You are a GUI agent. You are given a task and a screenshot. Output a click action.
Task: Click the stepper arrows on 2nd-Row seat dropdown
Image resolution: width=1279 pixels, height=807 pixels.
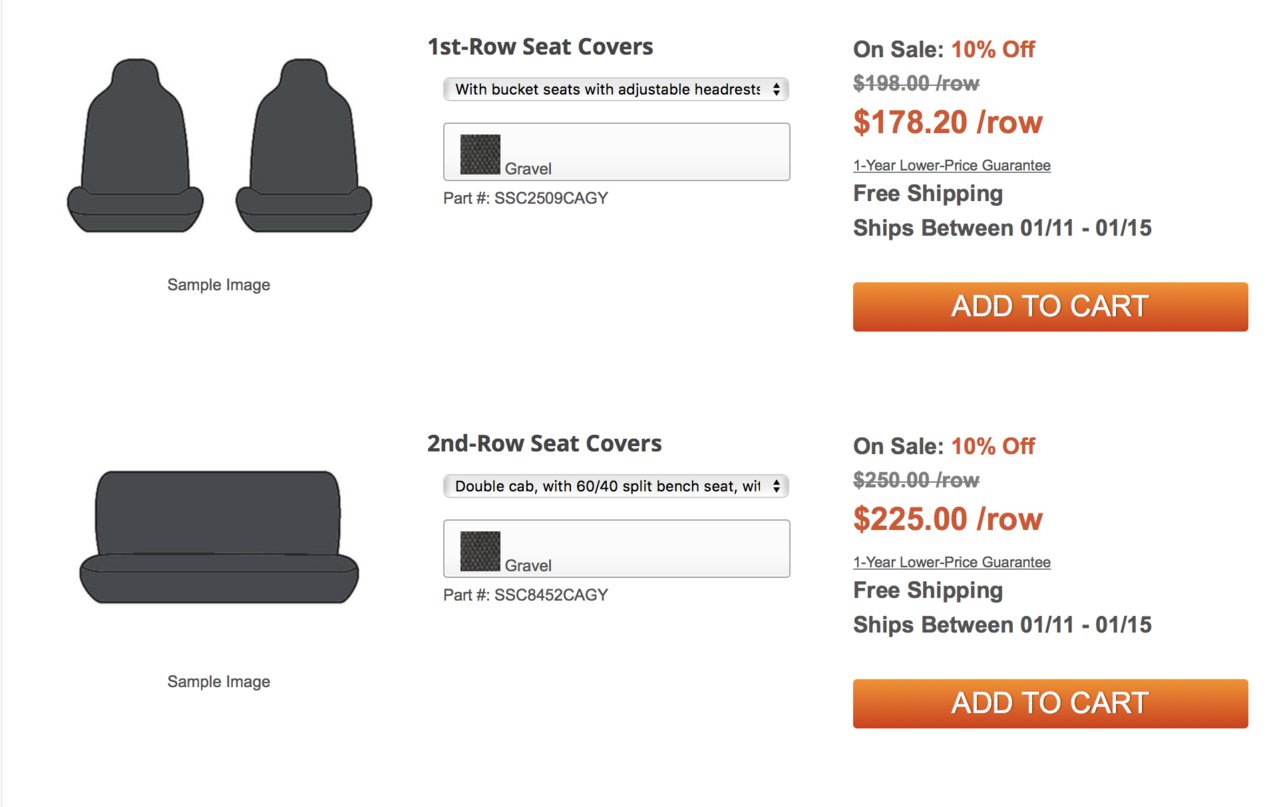pos(776,486)
